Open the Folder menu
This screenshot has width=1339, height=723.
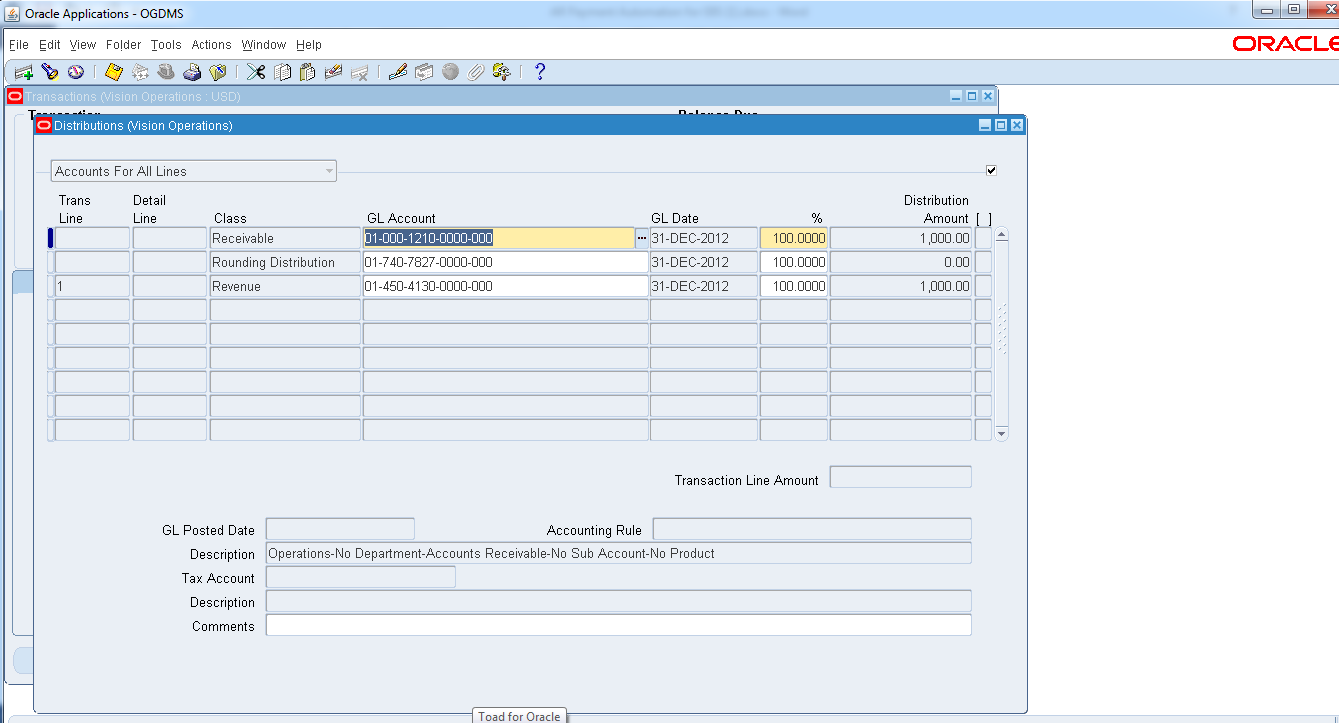click(x=124, y=45)
